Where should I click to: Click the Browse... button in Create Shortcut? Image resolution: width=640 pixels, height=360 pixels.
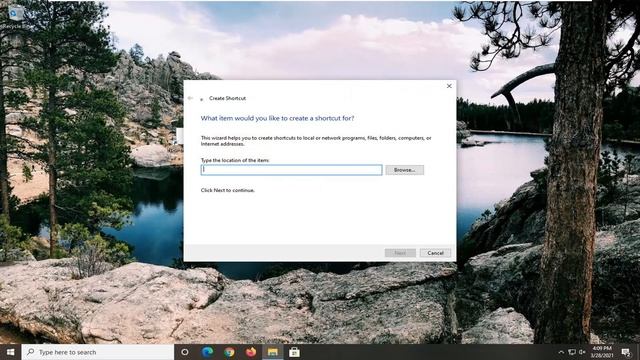click(404, 170)
